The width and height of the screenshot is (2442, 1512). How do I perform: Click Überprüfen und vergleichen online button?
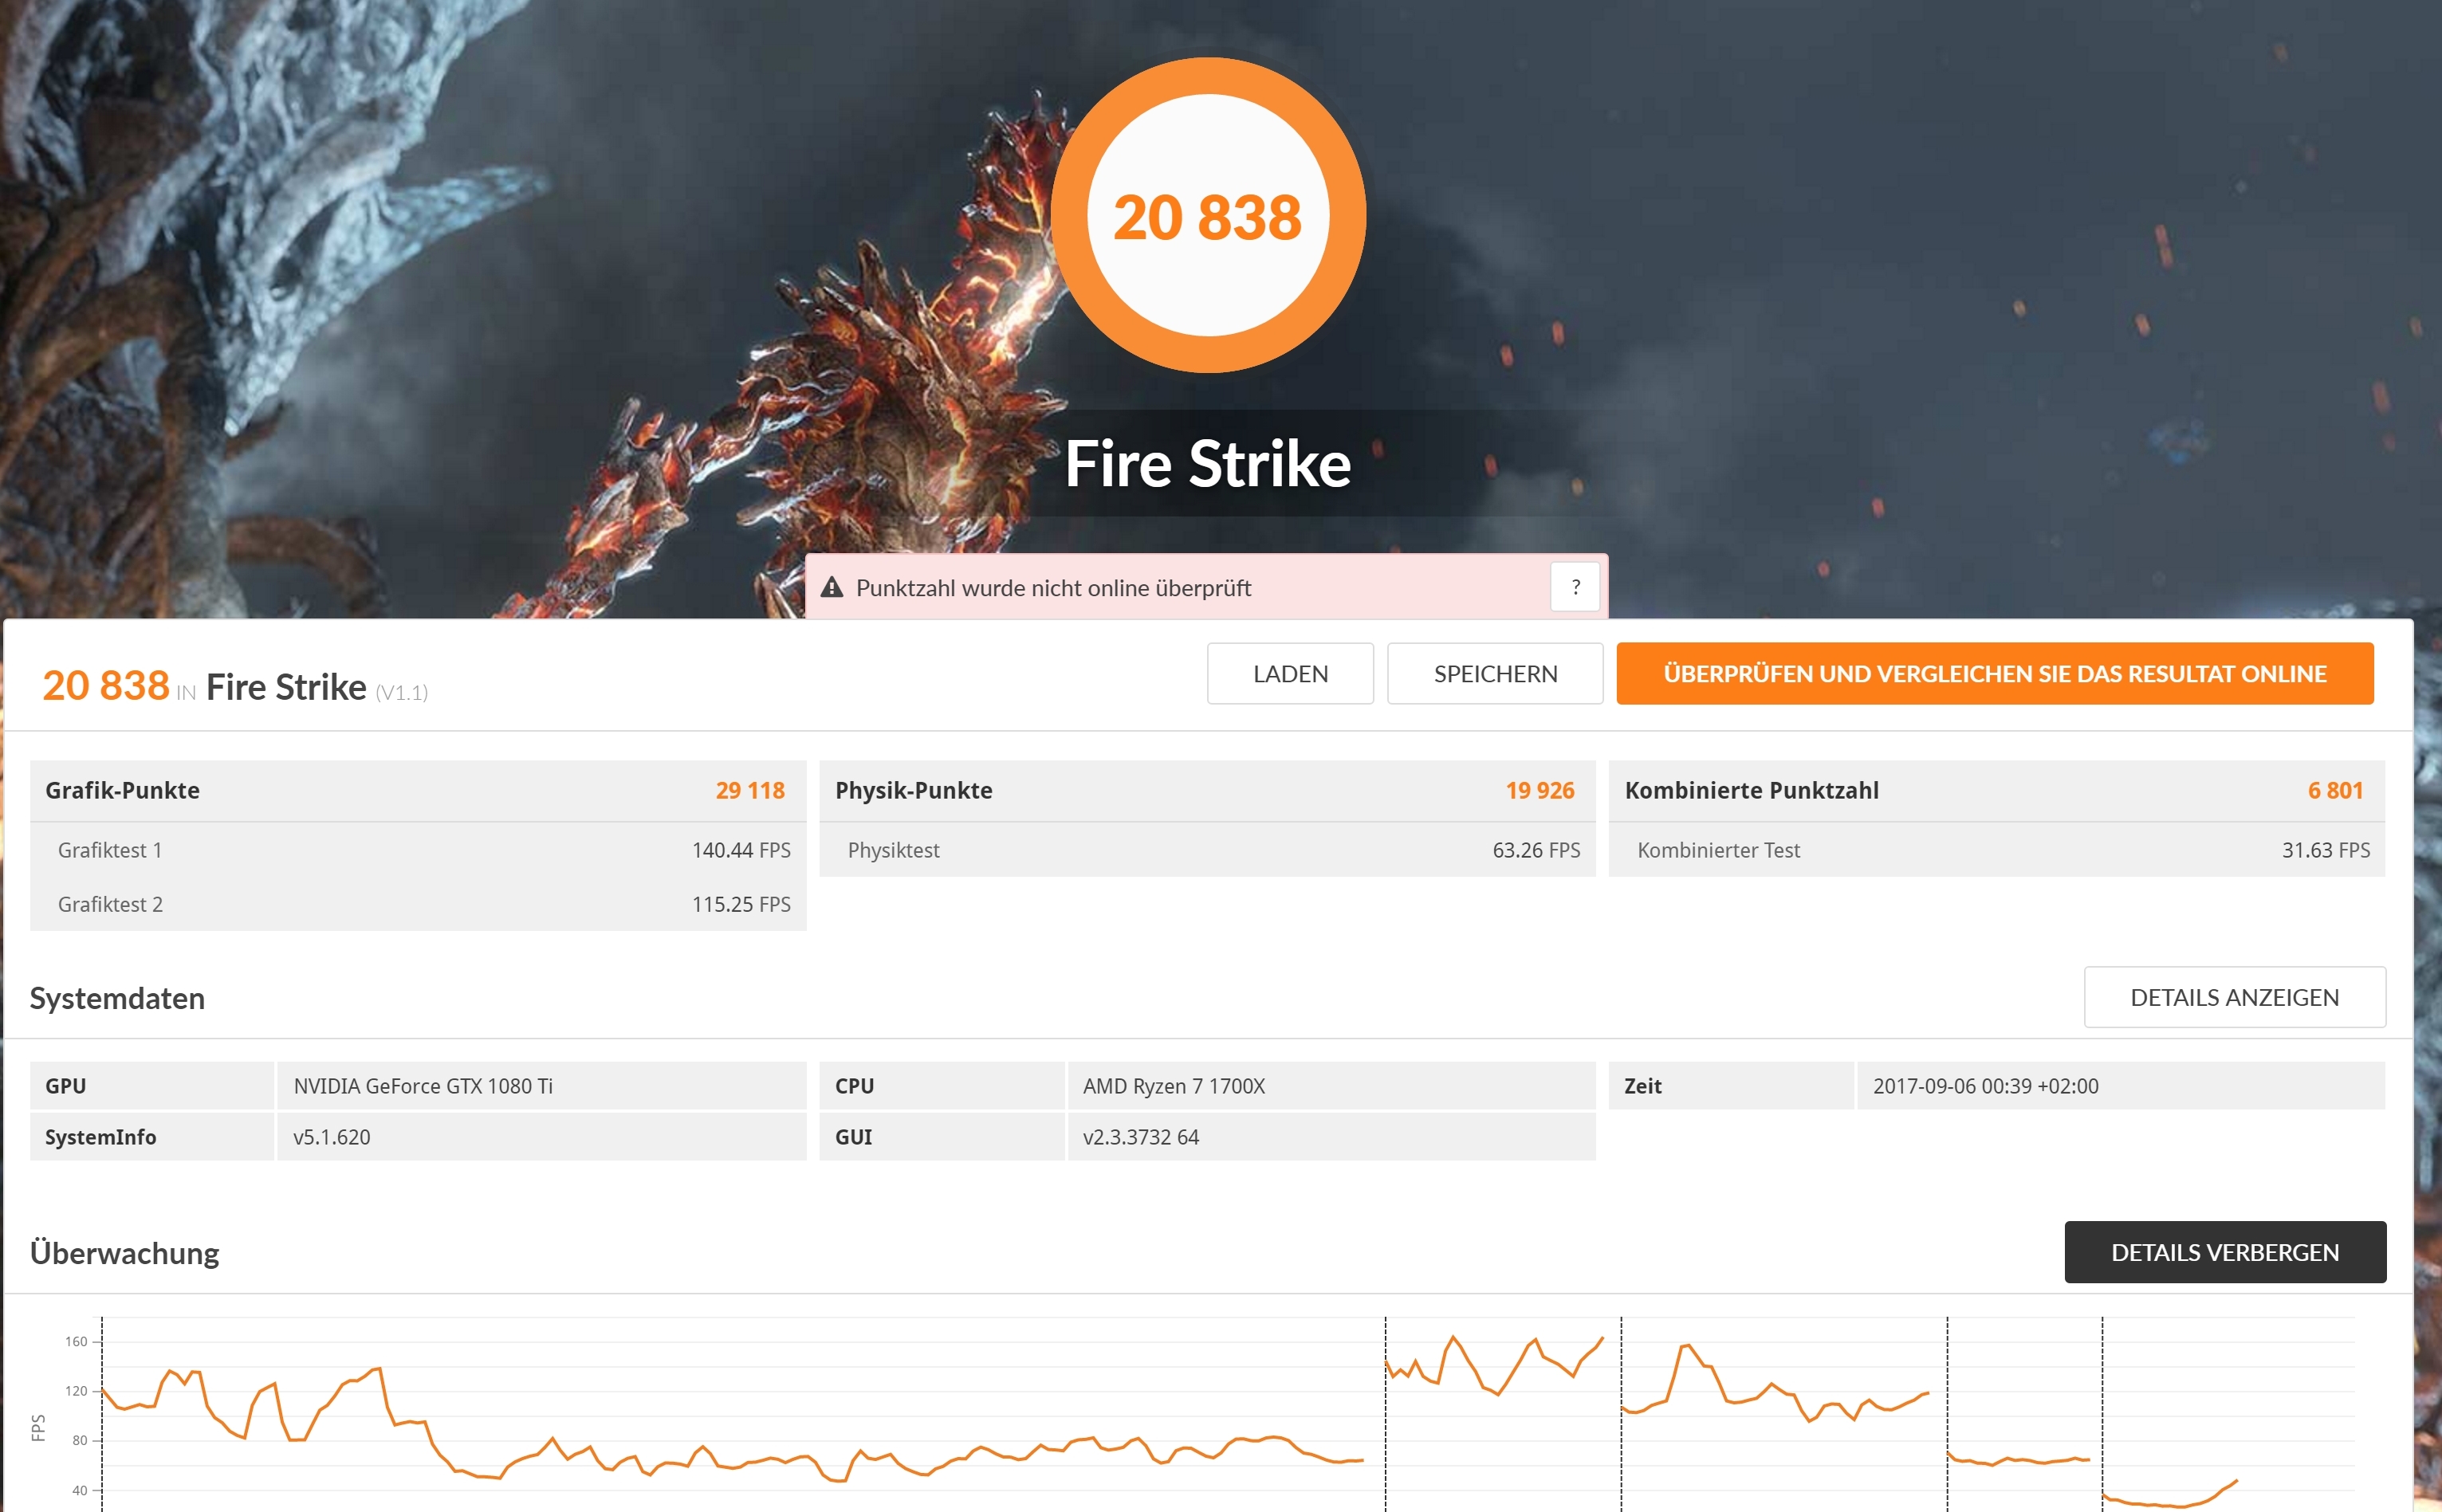(x=1994, y=674)
